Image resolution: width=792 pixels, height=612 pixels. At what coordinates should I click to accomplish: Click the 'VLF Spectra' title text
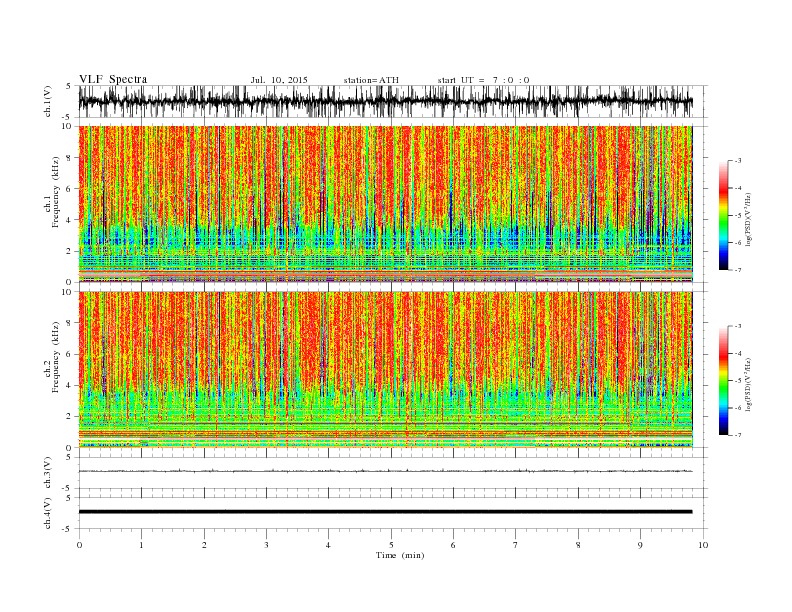pos(113,79)
